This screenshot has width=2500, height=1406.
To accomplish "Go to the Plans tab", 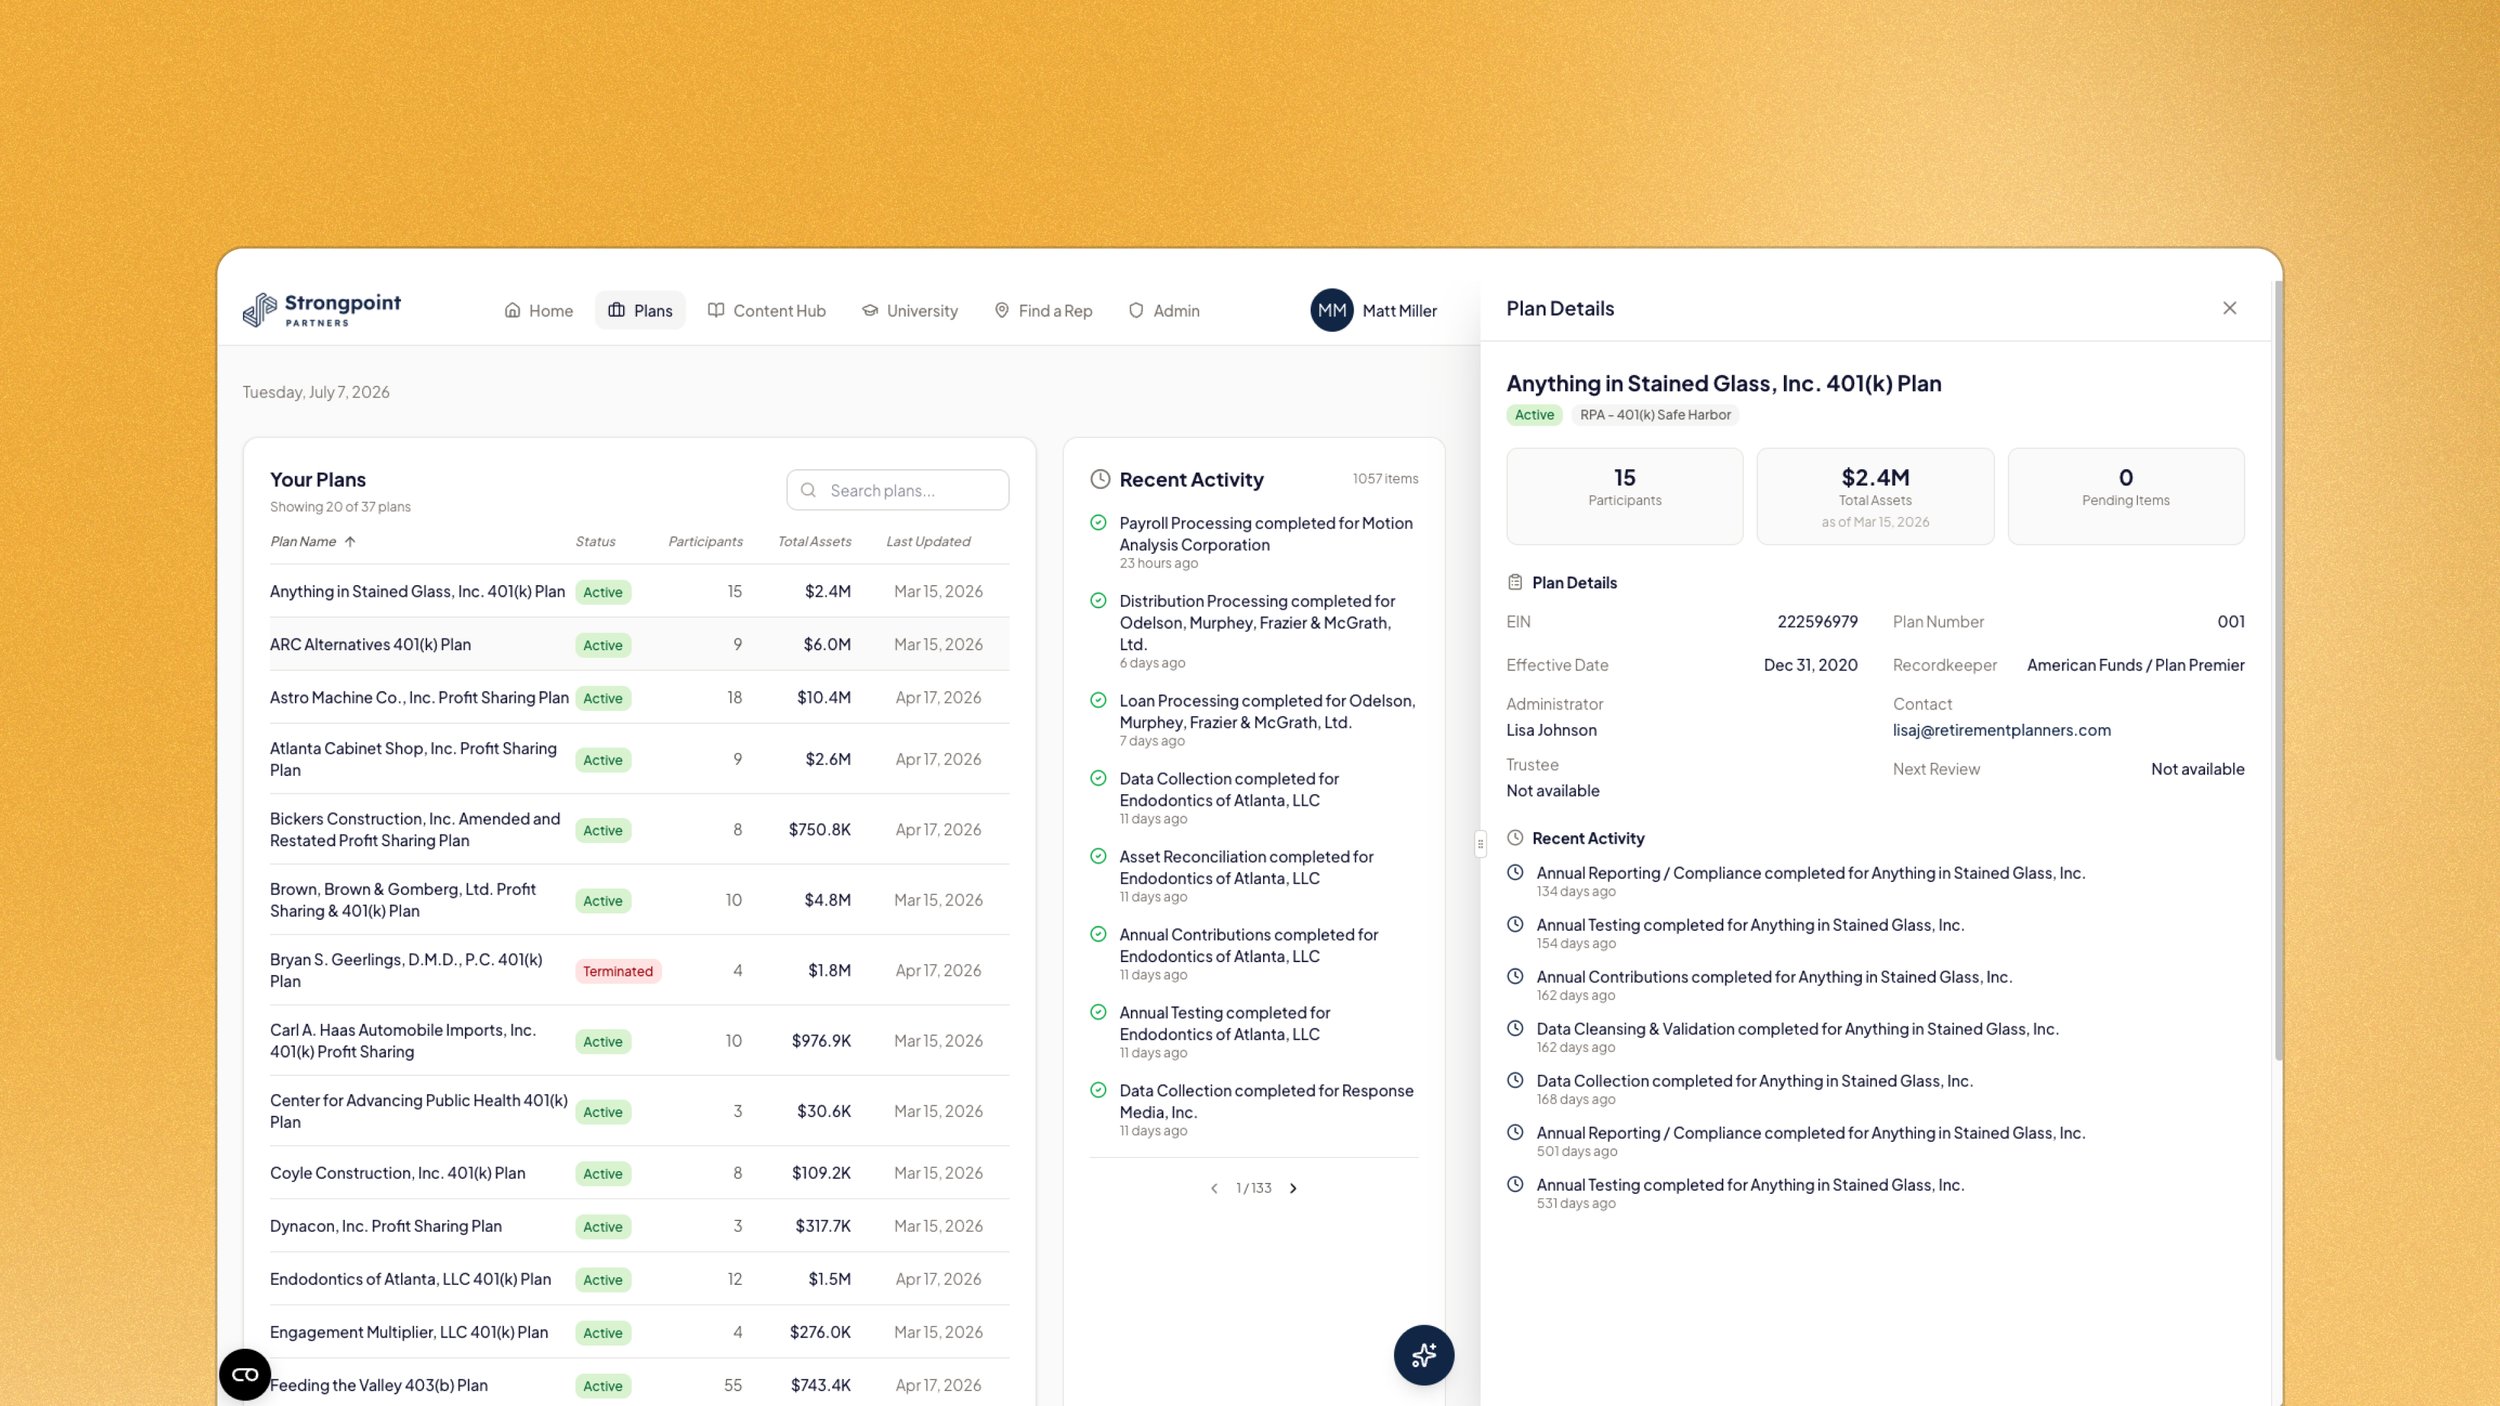I will click(640, 311).
